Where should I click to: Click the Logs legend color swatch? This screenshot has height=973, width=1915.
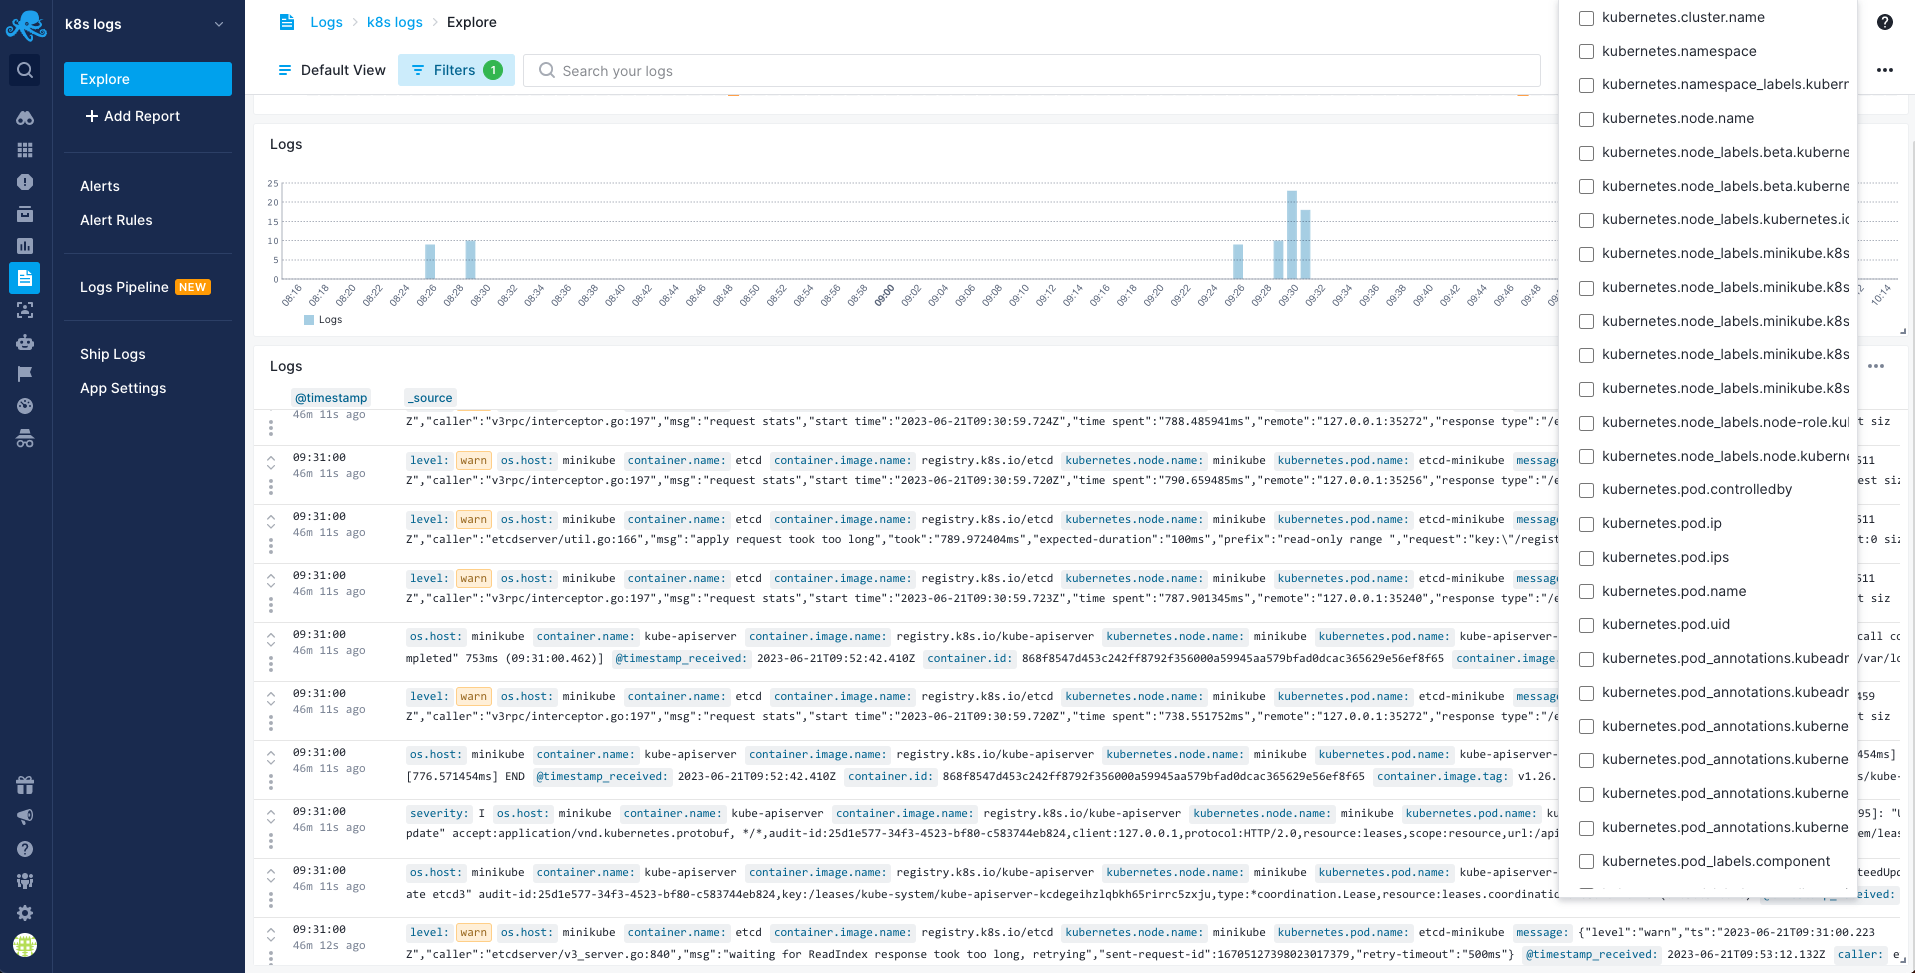click(x=309, y=320)
